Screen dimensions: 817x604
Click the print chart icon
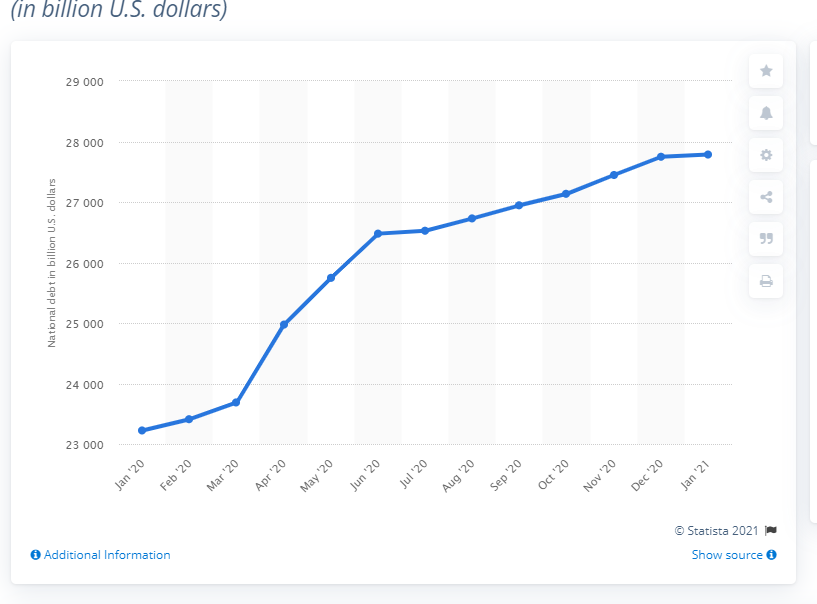pos(766,281)
